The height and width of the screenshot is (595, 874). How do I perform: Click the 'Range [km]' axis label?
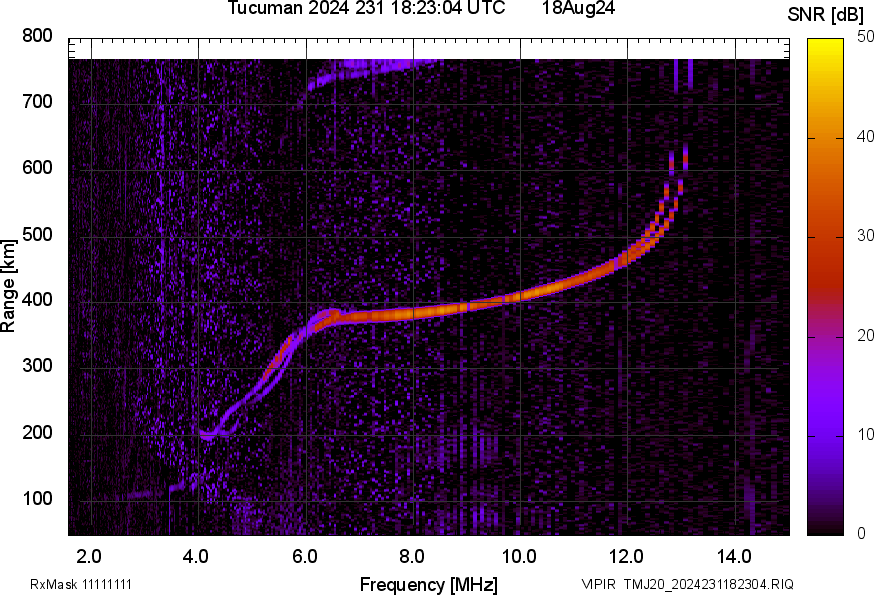click(x=8, y=286)
